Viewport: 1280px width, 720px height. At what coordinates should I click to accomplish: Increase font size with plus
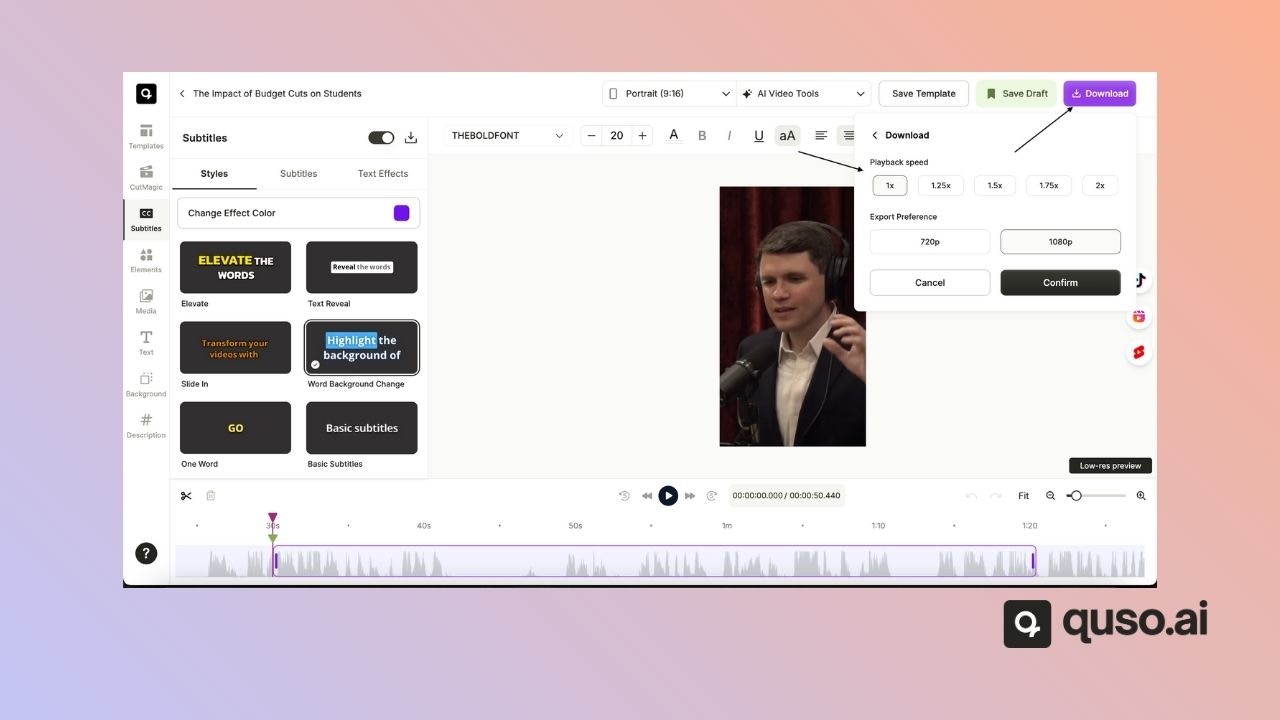642,136
